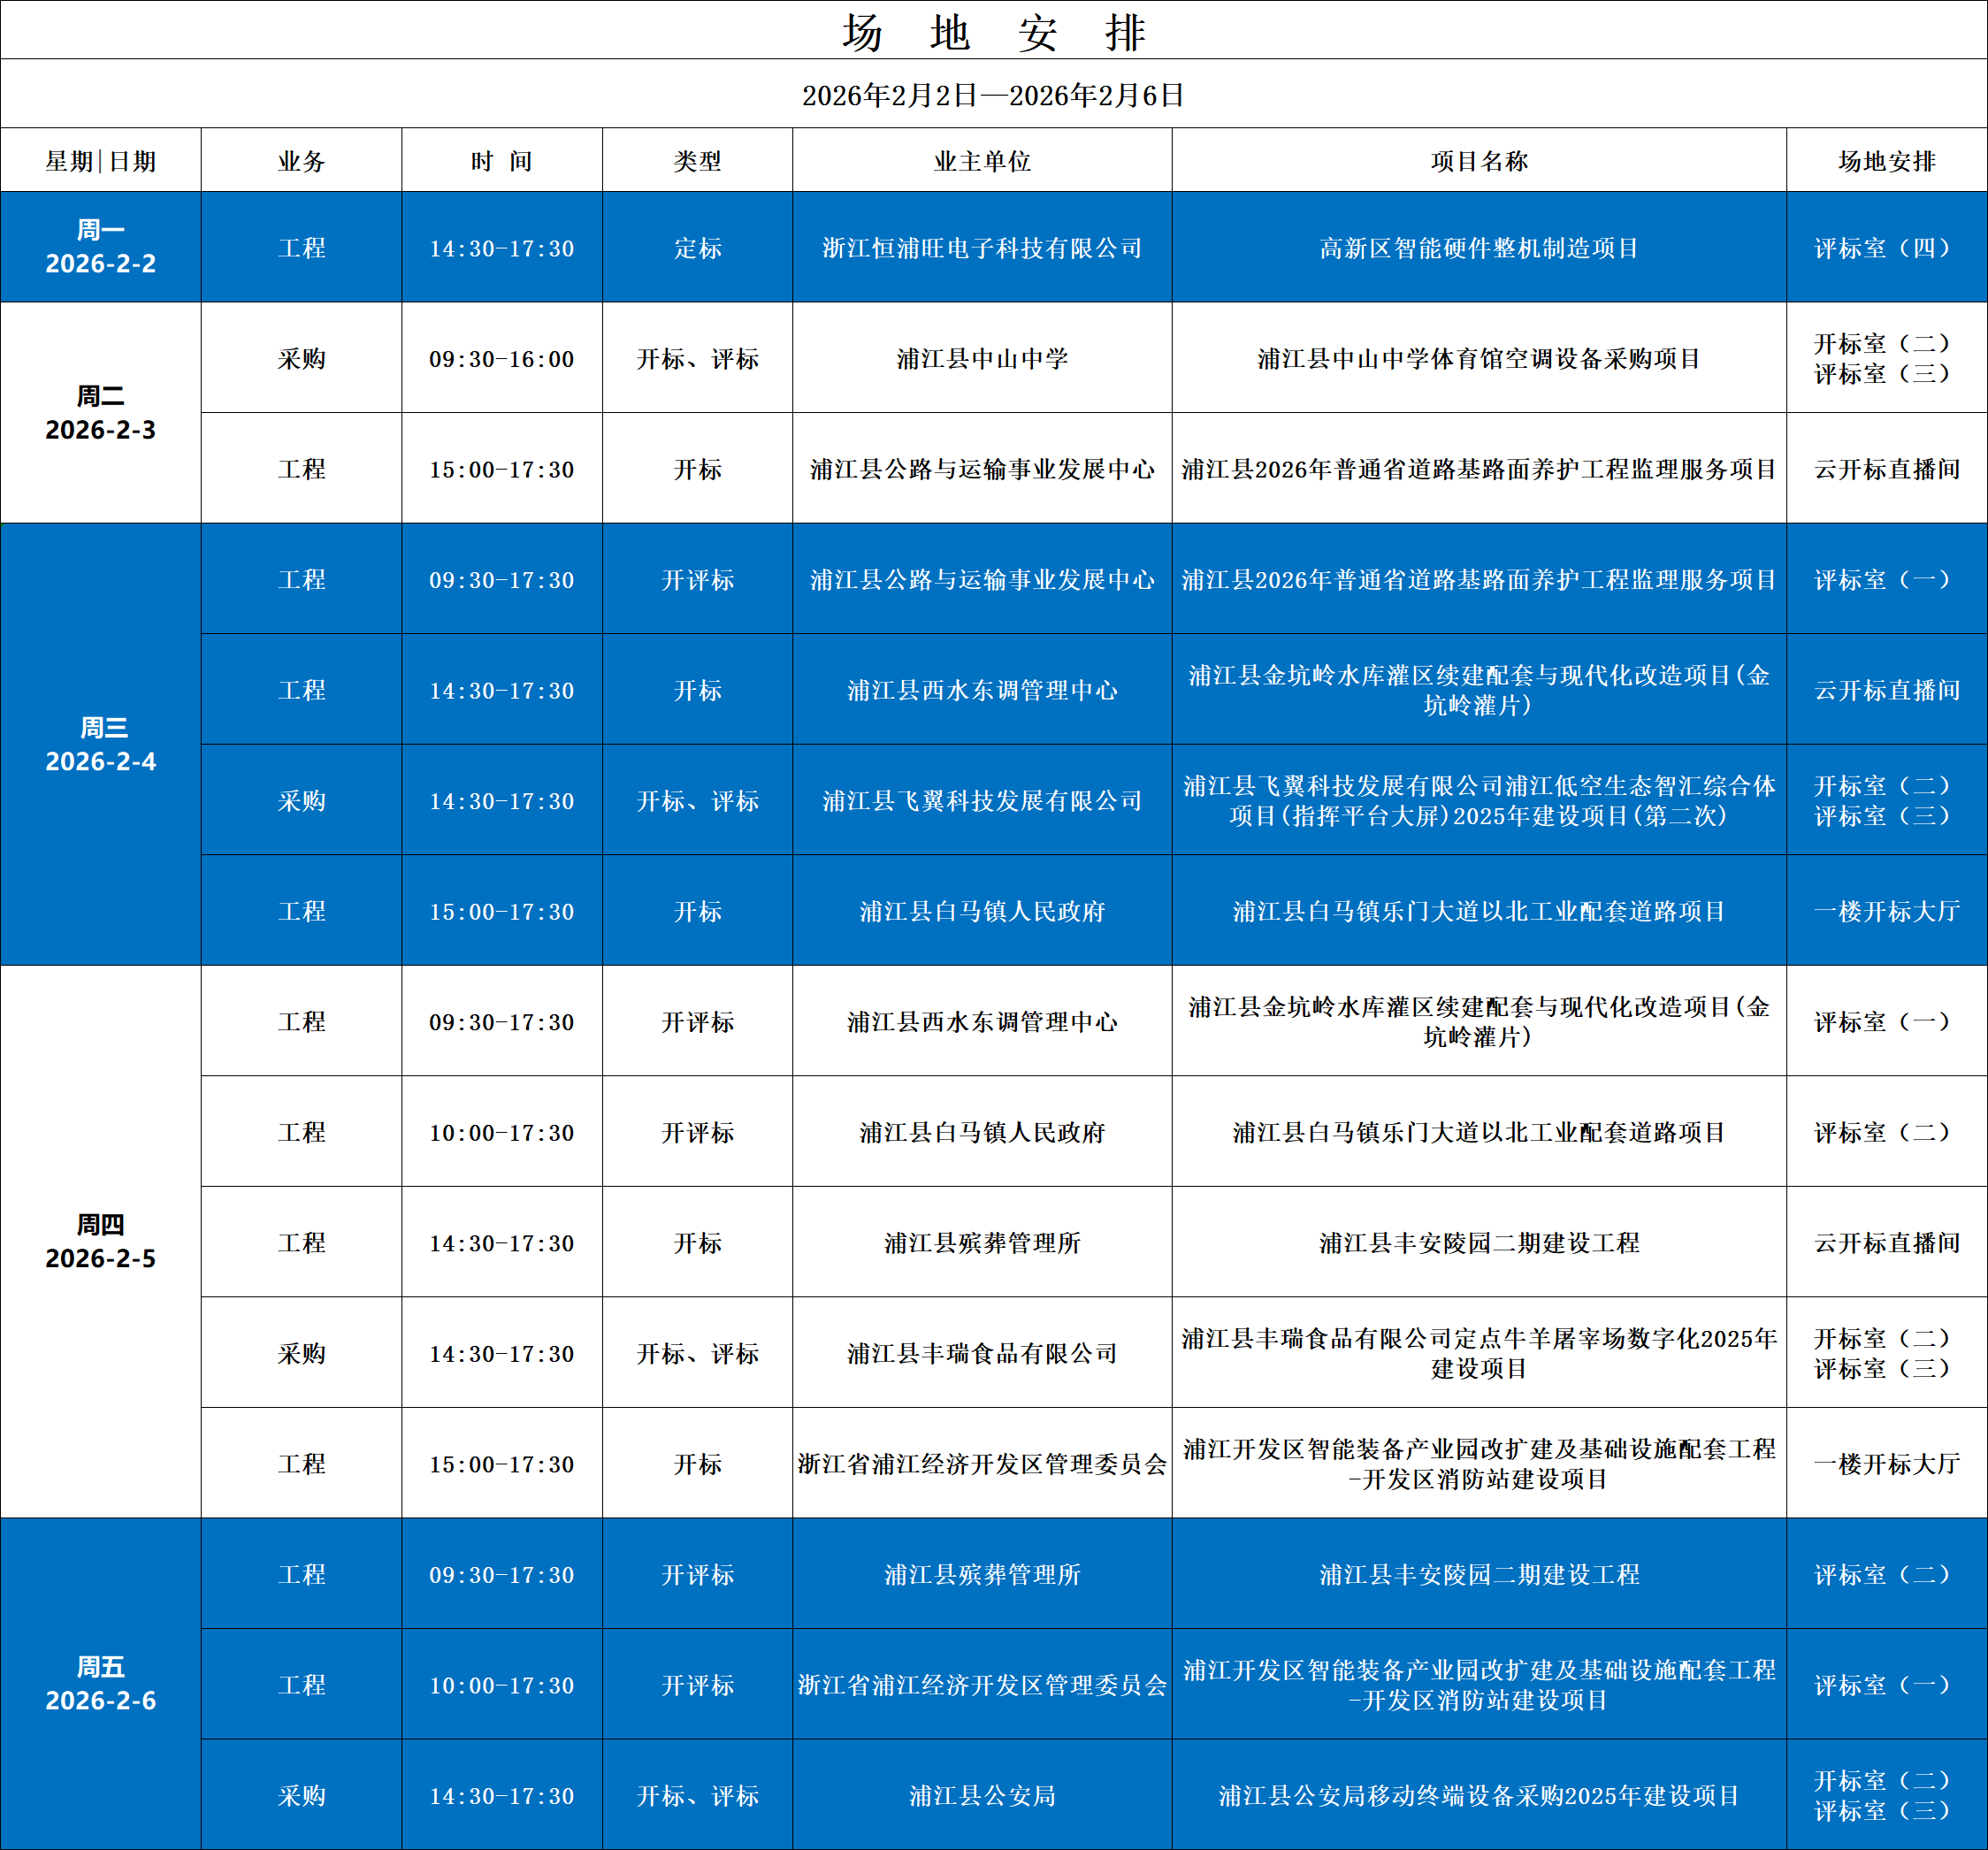This screenshot has width=1988, height=1850.
Task: Click the date range 2026年2月2日—2026年2月6日
Action: tap(993, 95)
